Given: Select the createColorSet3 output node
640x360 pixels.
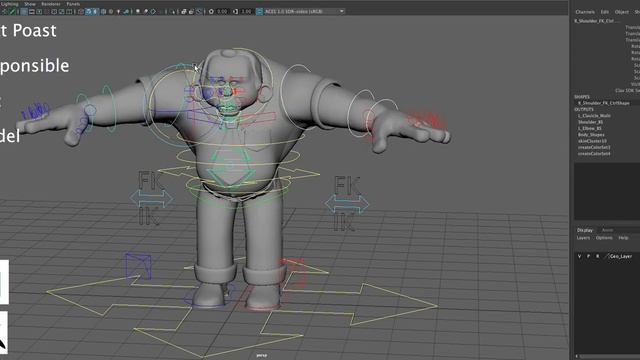Looking at the screenshot, I should click(594, 147).
